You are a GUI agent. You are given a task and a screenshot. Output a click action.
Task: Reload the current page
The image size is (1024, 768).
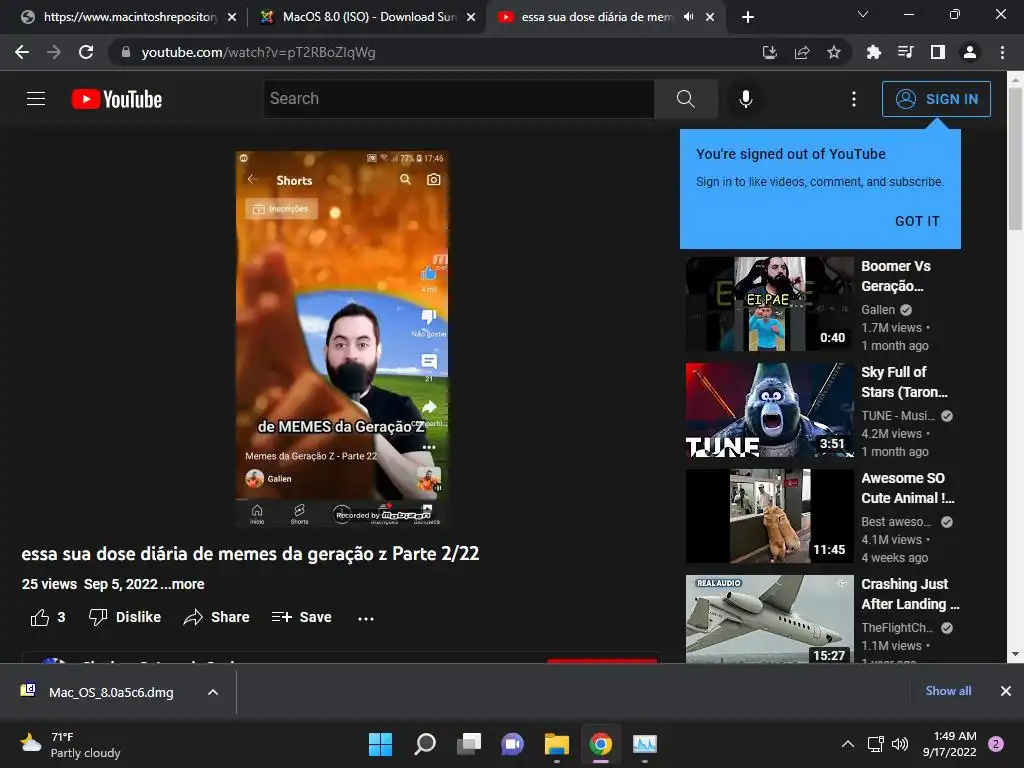[86, 52]
